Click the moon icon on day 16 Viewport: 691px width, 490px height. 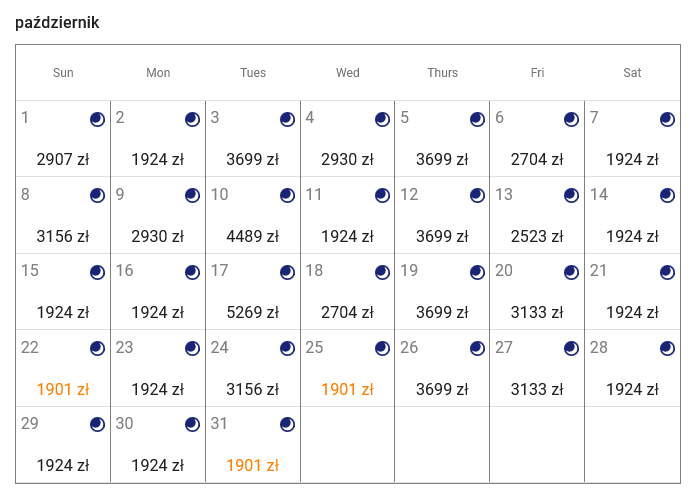click(x=192, y=272)
